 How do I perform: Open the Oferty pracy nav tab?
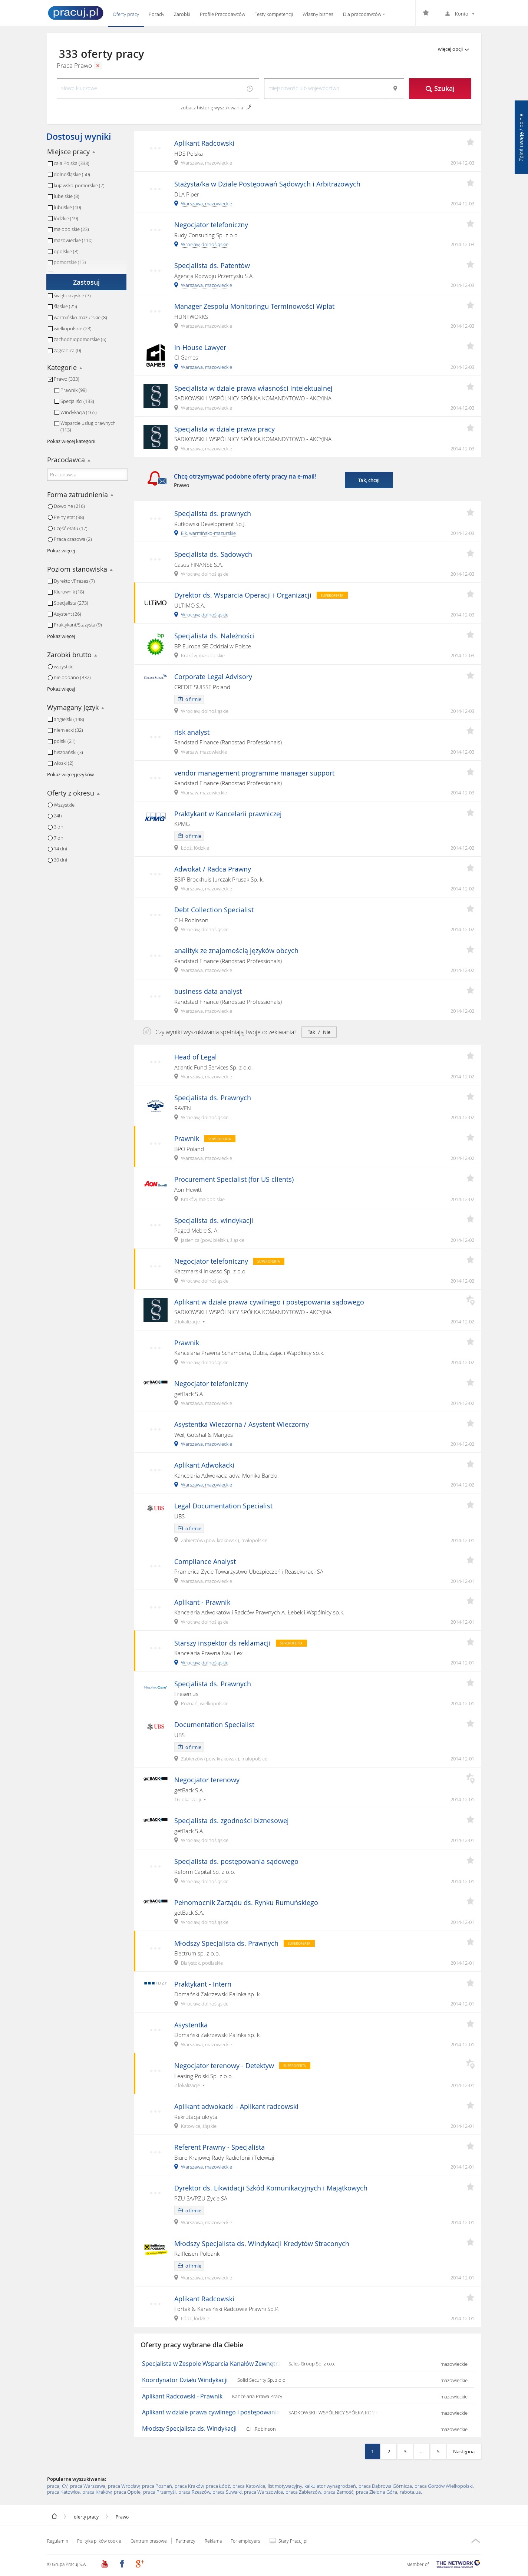(x=126, y=14)
